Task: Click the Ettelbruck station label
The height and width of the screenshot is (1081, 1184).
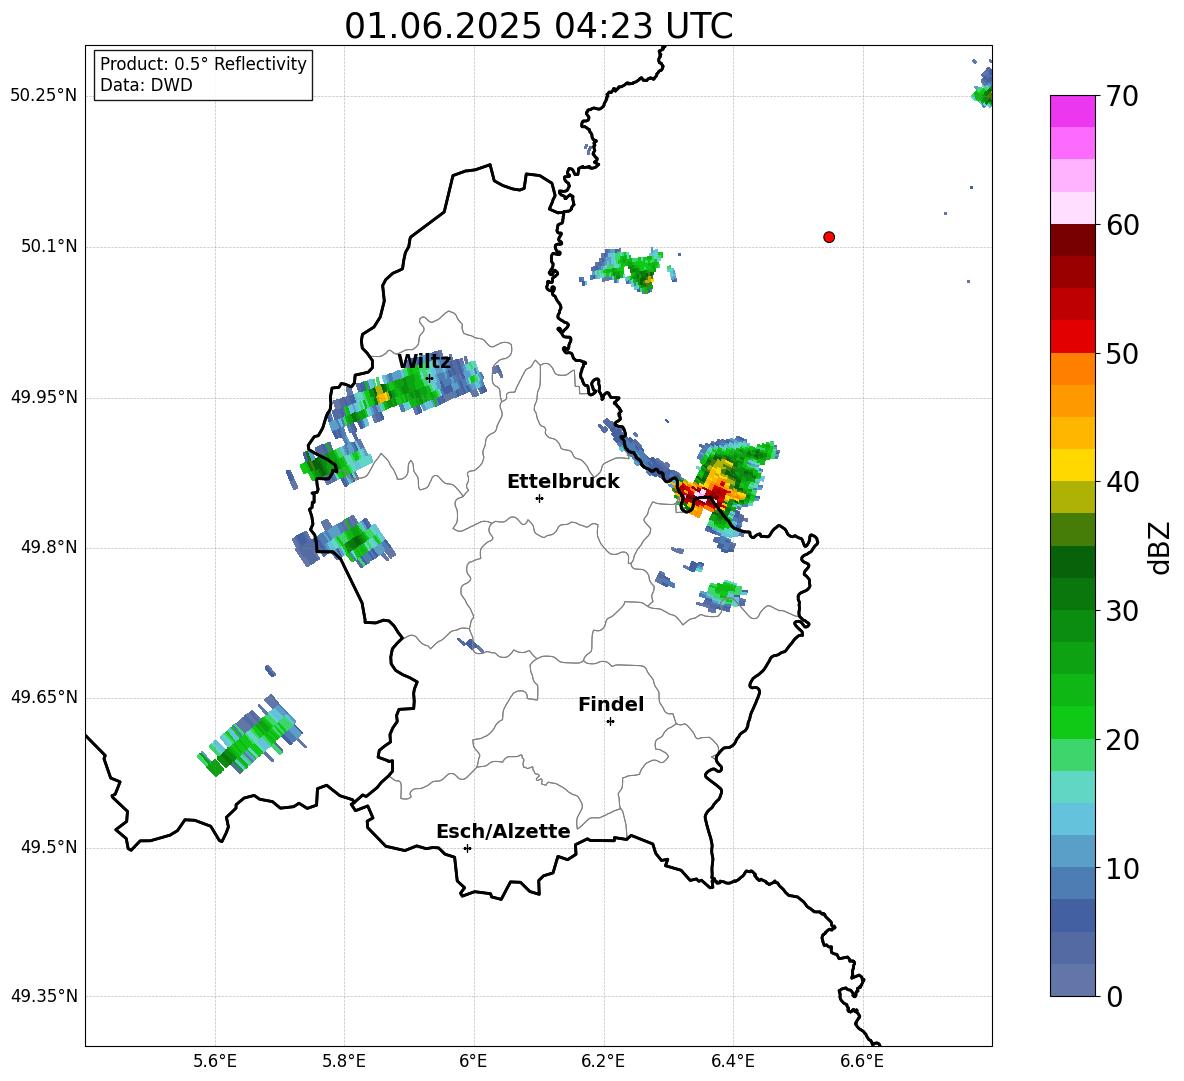Action: pos(563,482)
